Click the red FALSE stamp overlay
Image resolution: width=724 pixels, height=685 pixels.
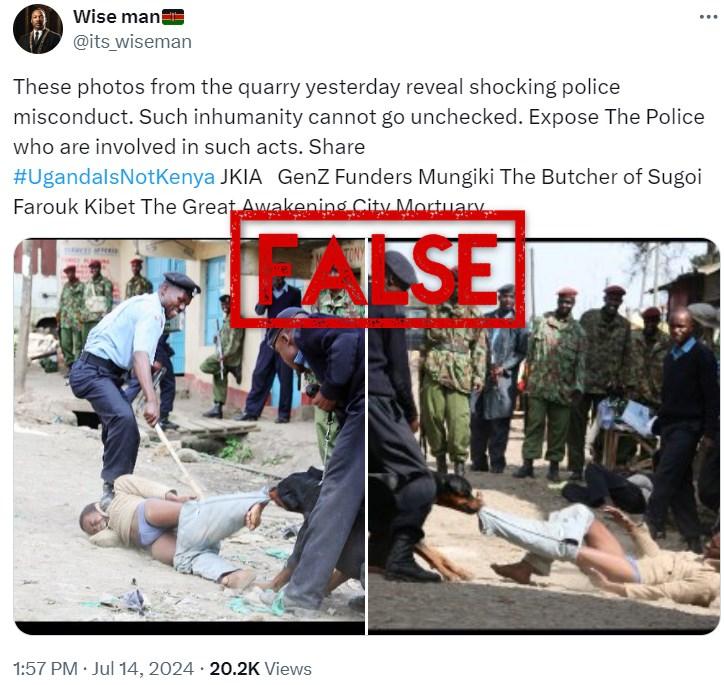[378, 269]
